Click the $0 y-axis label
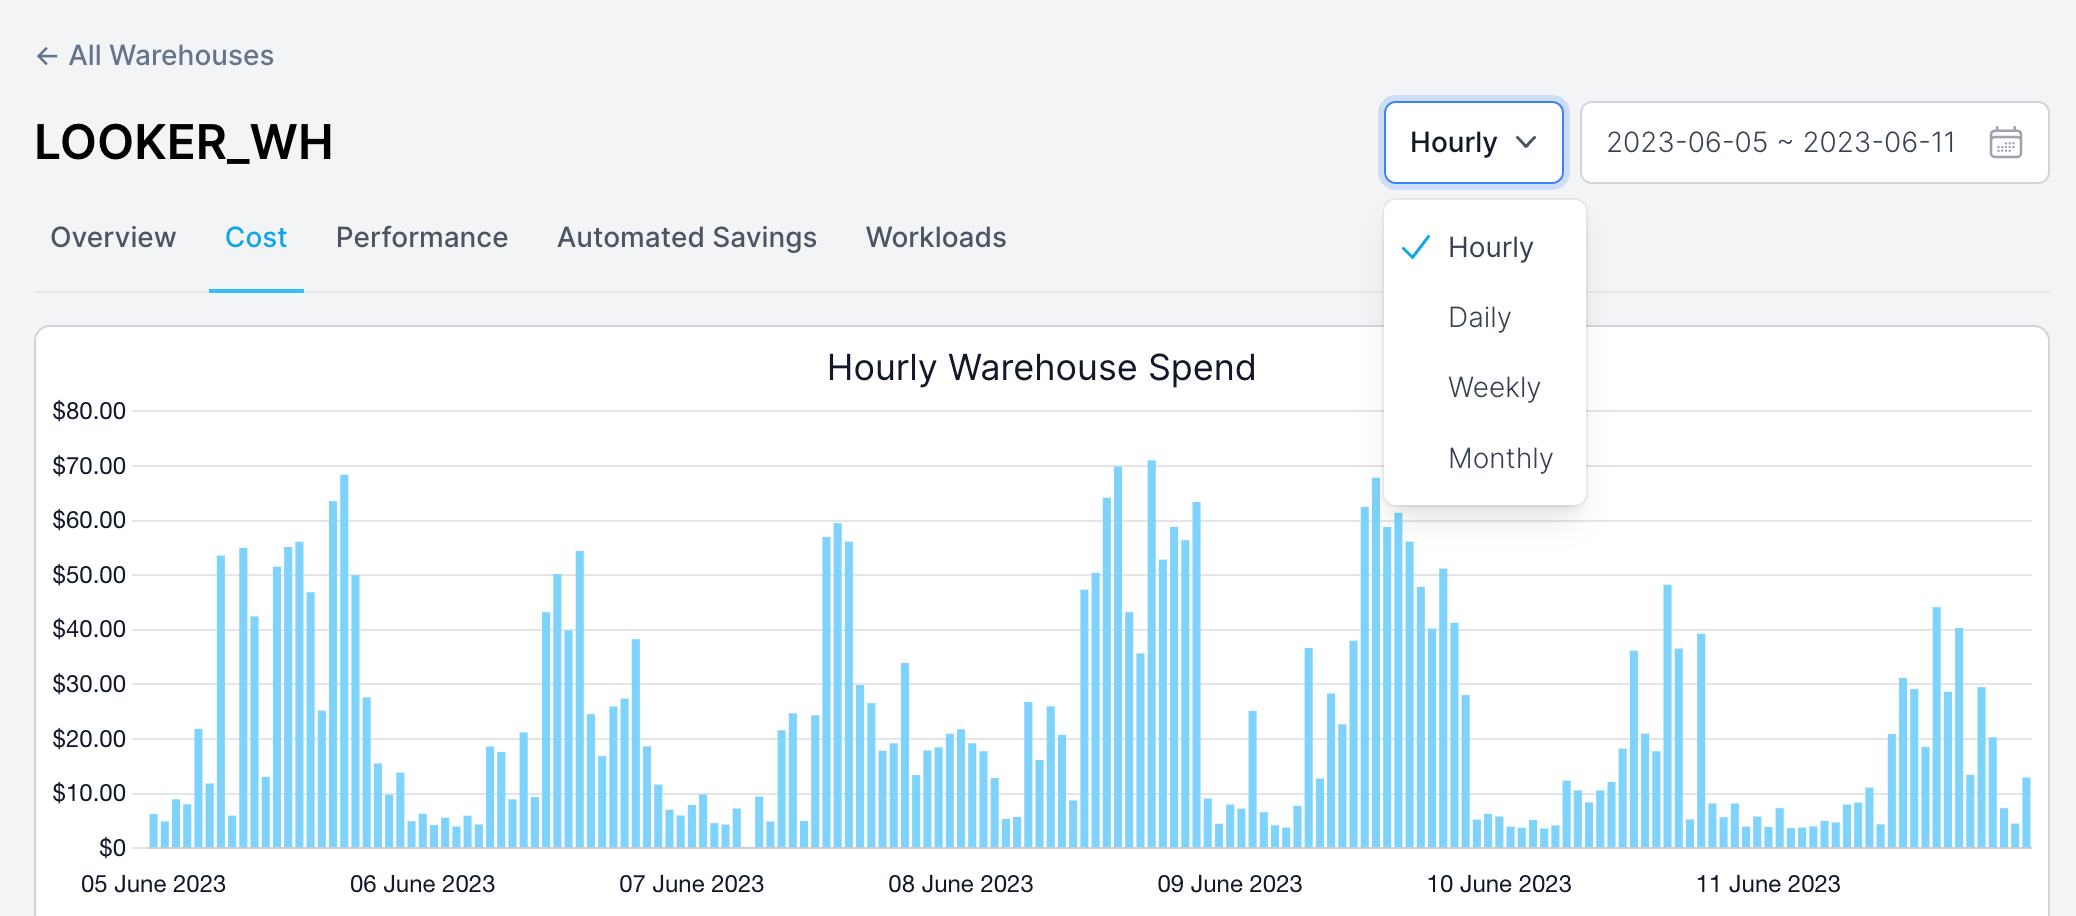 pyautogui.click(x=112, y=848)
